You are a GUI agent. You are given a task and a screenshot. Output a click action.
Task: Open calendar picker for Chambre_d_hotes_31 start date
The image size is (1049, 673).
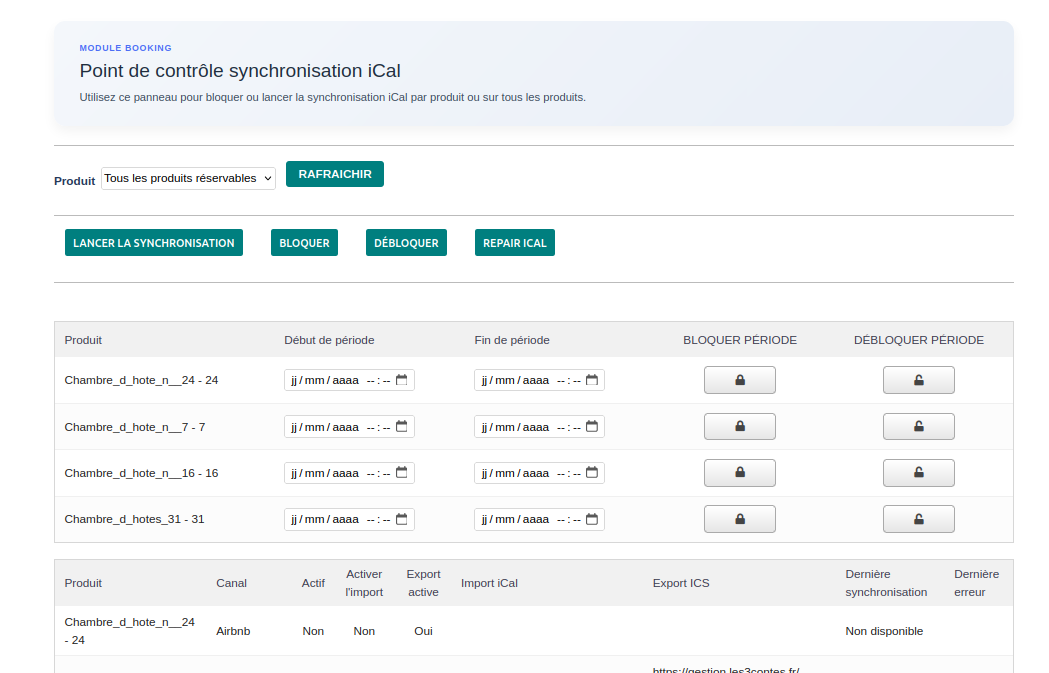click(402, 519)
